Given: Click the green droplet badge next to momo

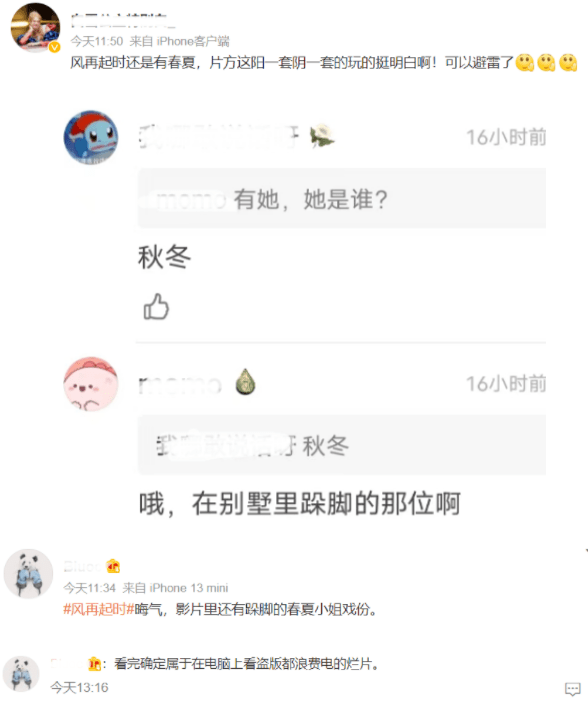Looking at the screenshot, I should [x=245, y=382].
